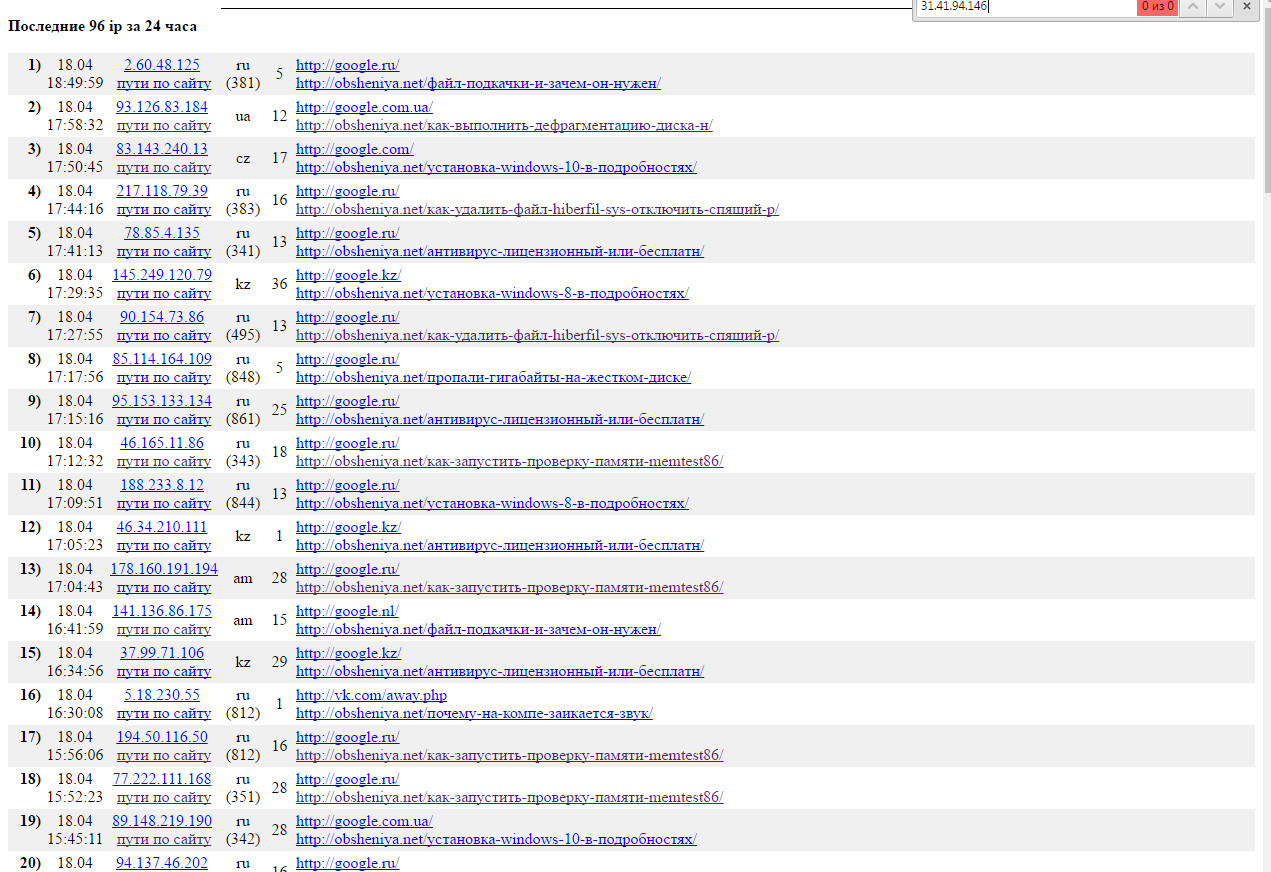Viewport: 1271px width, 872px height.
Task: Open 'пути по сайту' for row 3
Action: 164,167
